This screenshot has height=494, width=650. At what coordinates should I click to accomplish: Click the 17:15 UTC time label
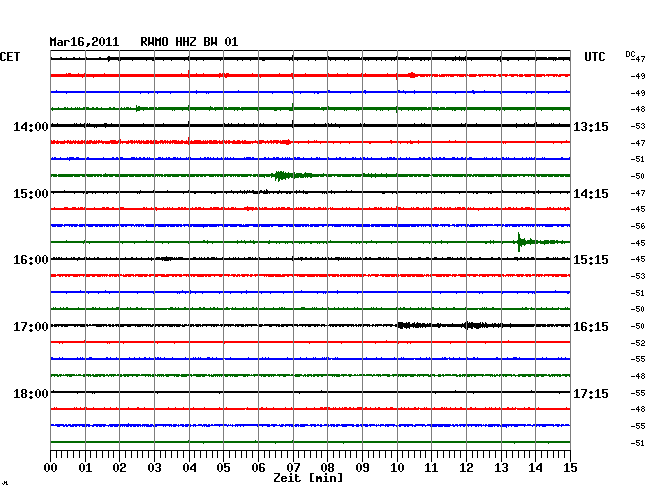[591, 393]
